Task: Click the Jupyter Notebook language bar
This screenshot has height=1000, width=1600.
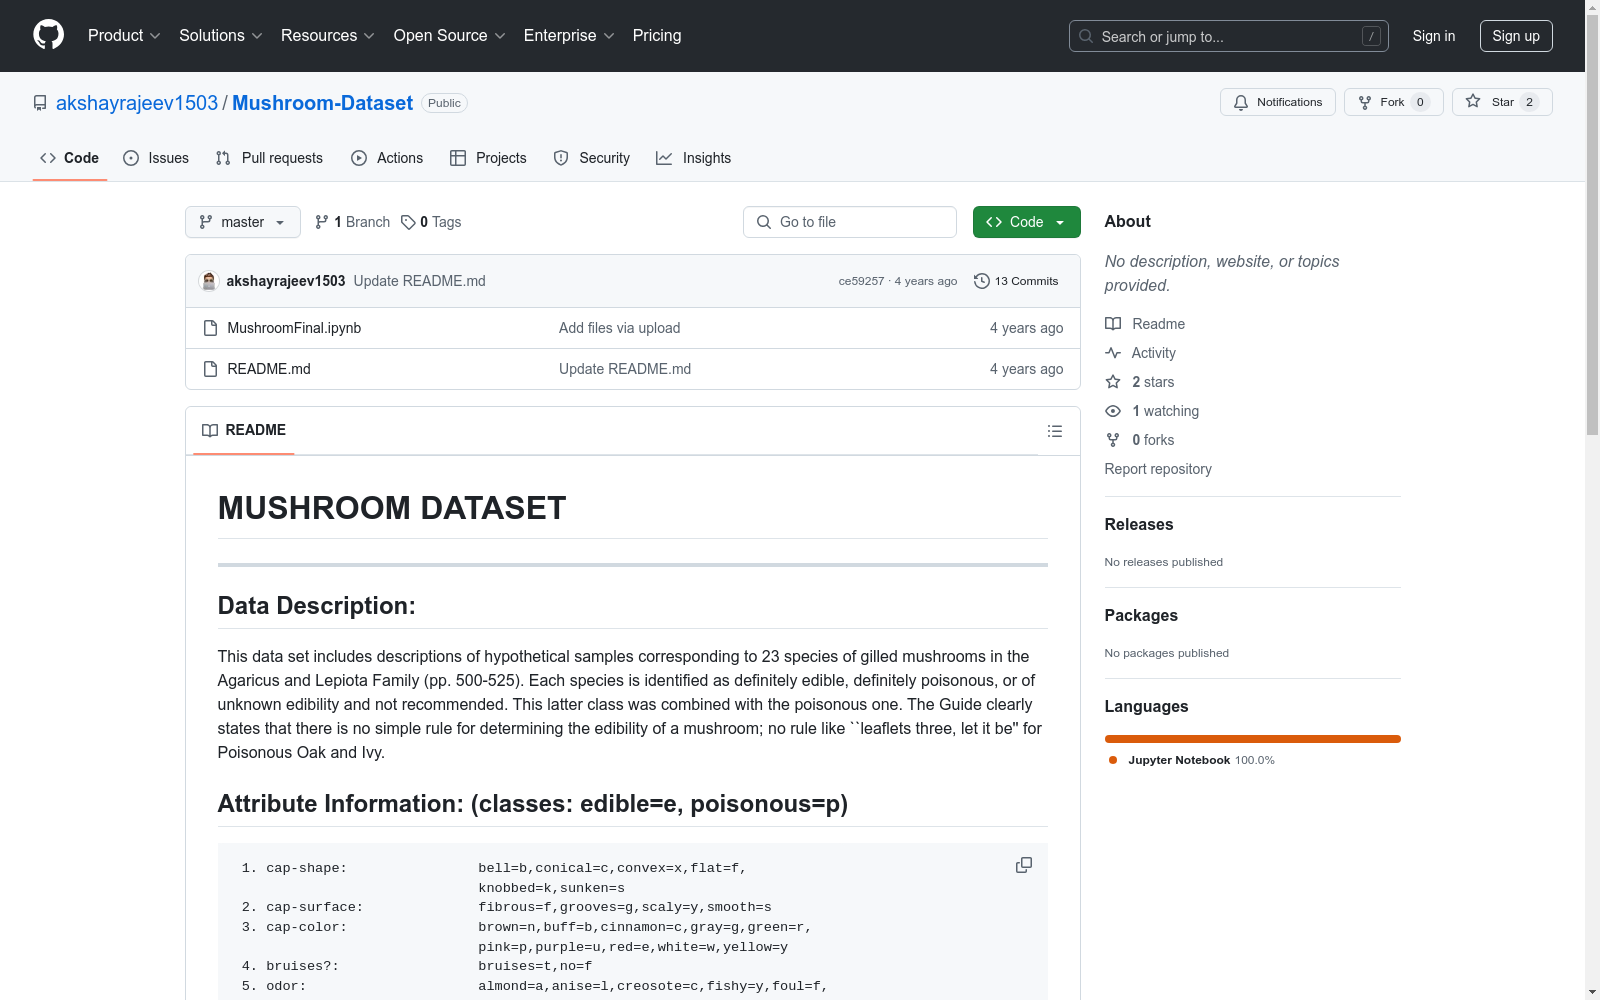Action: coord(1252,739)
